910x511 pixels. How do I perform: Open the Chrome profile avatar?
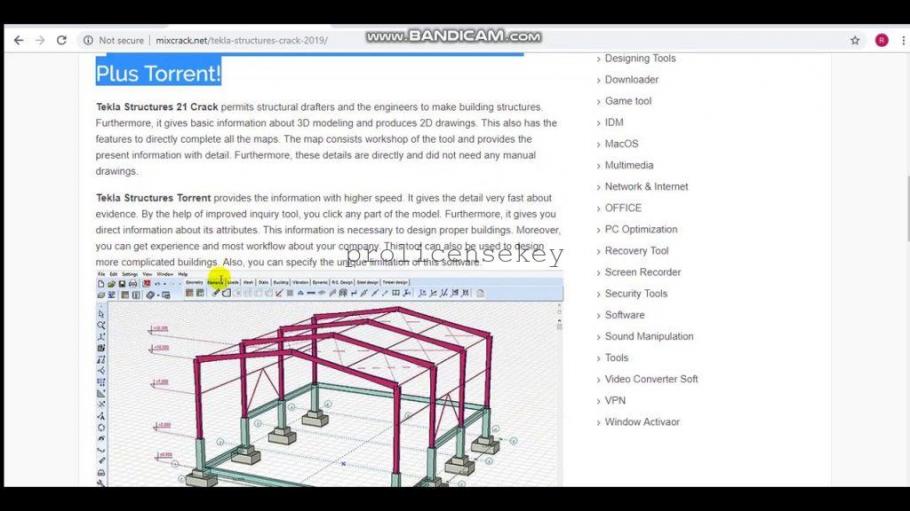click(x=882, y=40)
